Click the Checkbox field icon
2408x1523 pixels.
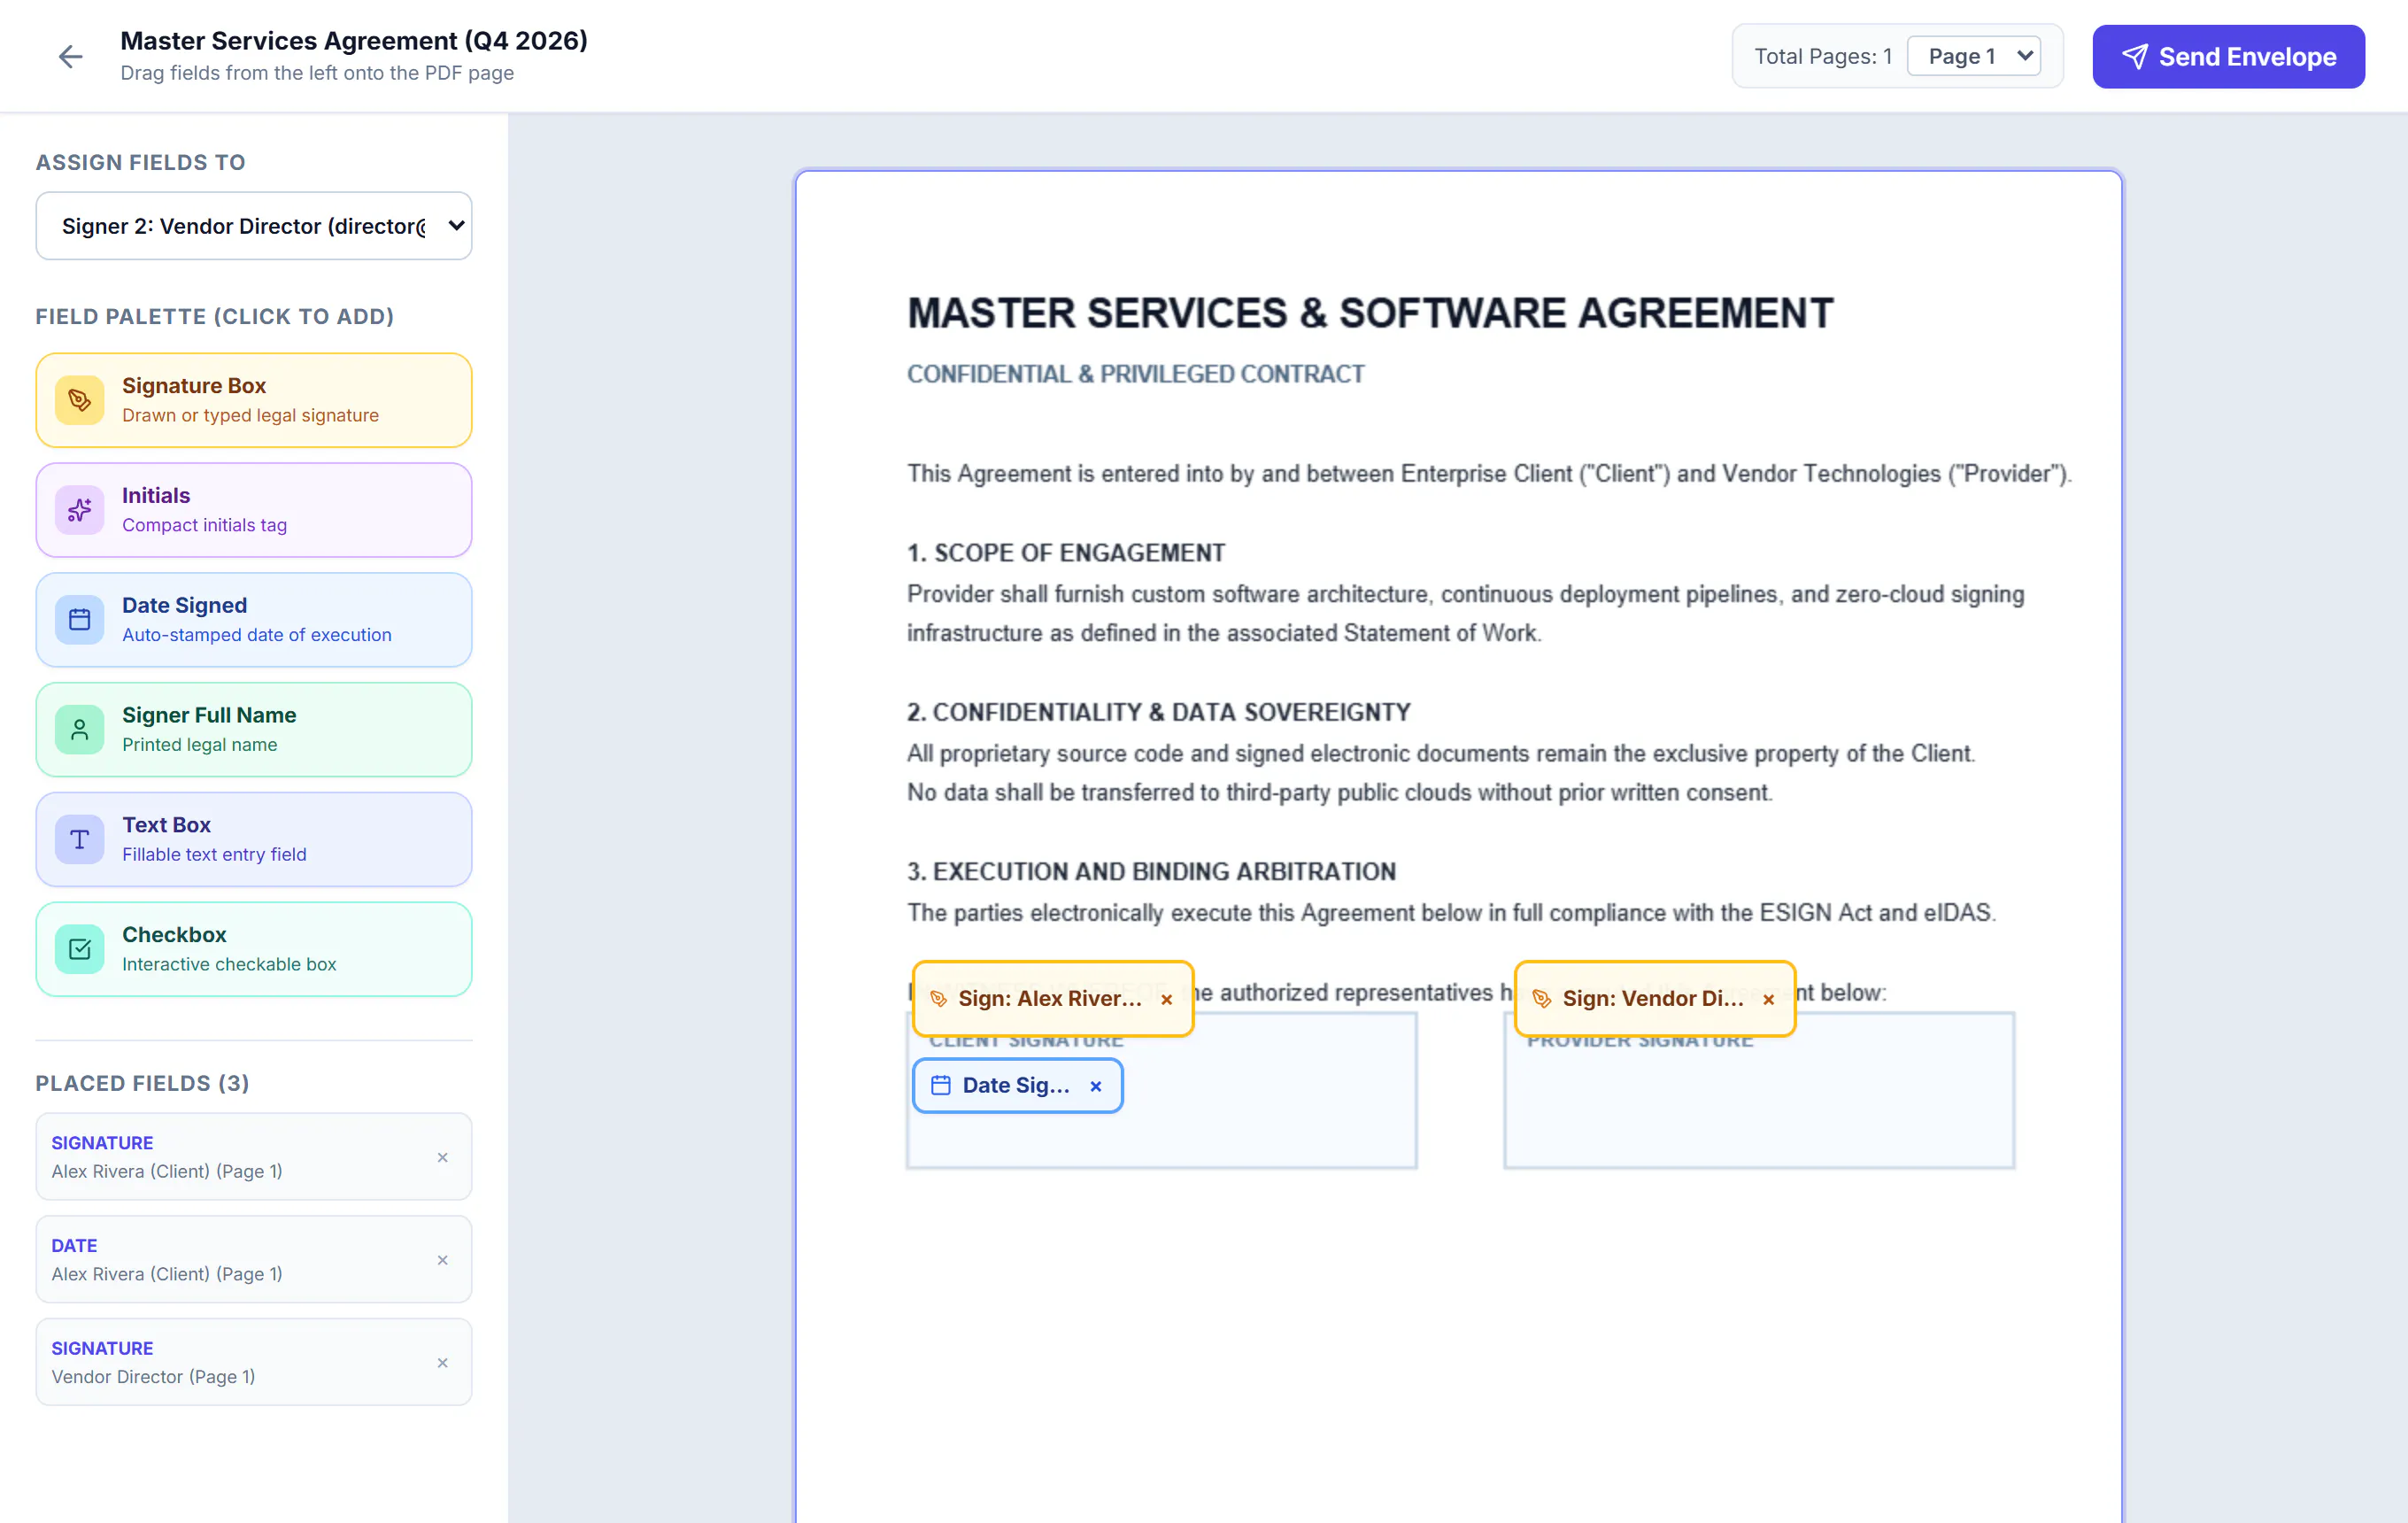(x=80, y=949)
